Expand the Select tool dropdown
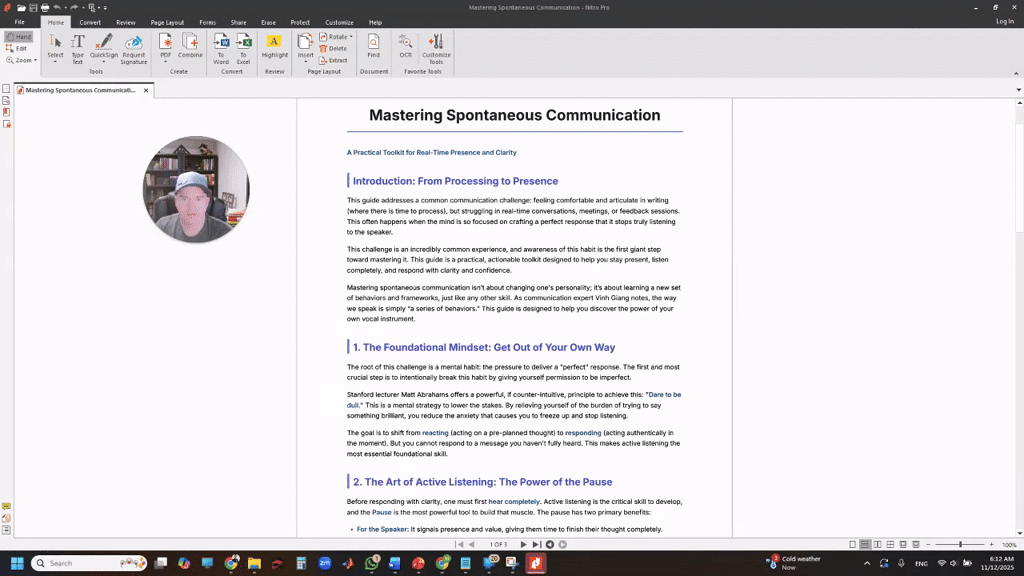This screenshot has height=576, width=1024. (x=54, y=63)
